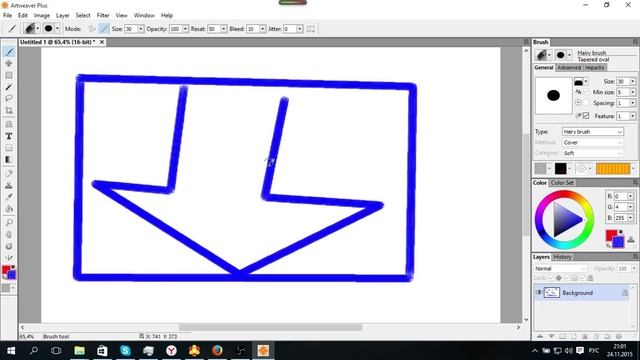Viewport: 640px width, 360px height.
Task: Click the move layer down arrow icon
Action: pyautogui.click(x=551, y=336)
